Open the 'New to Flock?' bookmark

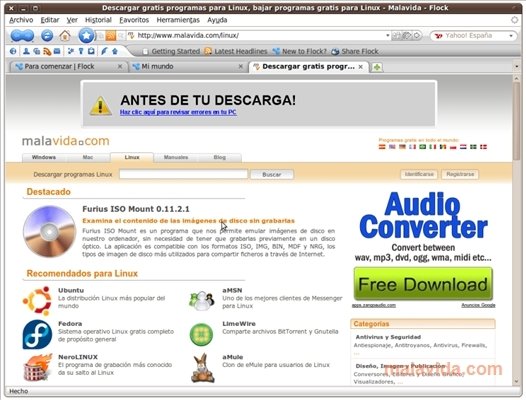(300, 51)
